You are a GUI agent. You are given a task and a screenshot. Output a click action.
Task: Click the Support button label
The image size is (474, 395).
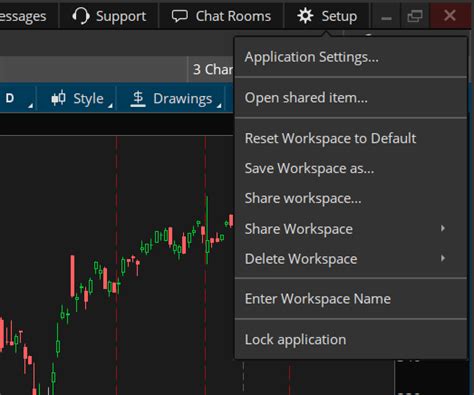click(x=121, y=16)
